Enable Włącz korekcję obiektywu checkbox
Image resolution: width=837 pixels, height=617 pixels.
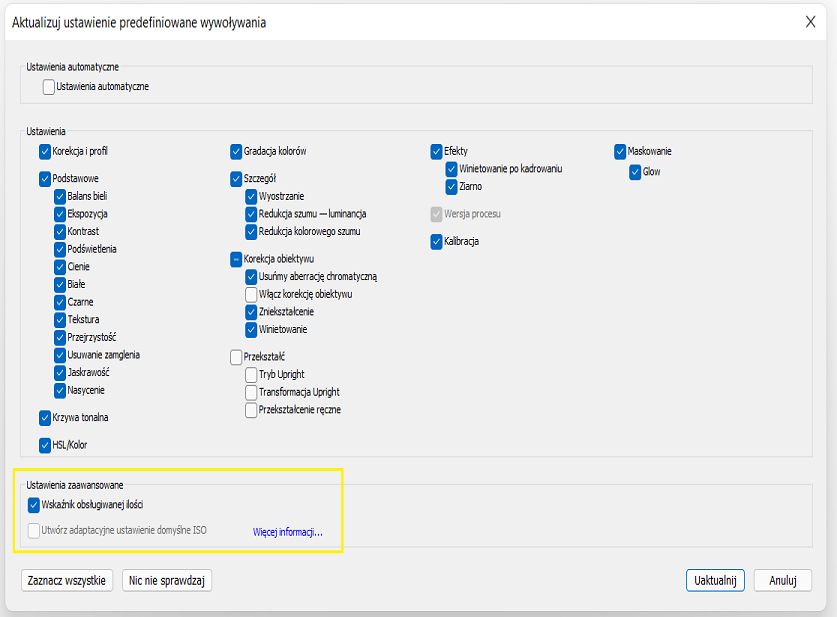[x=251, y=294]
